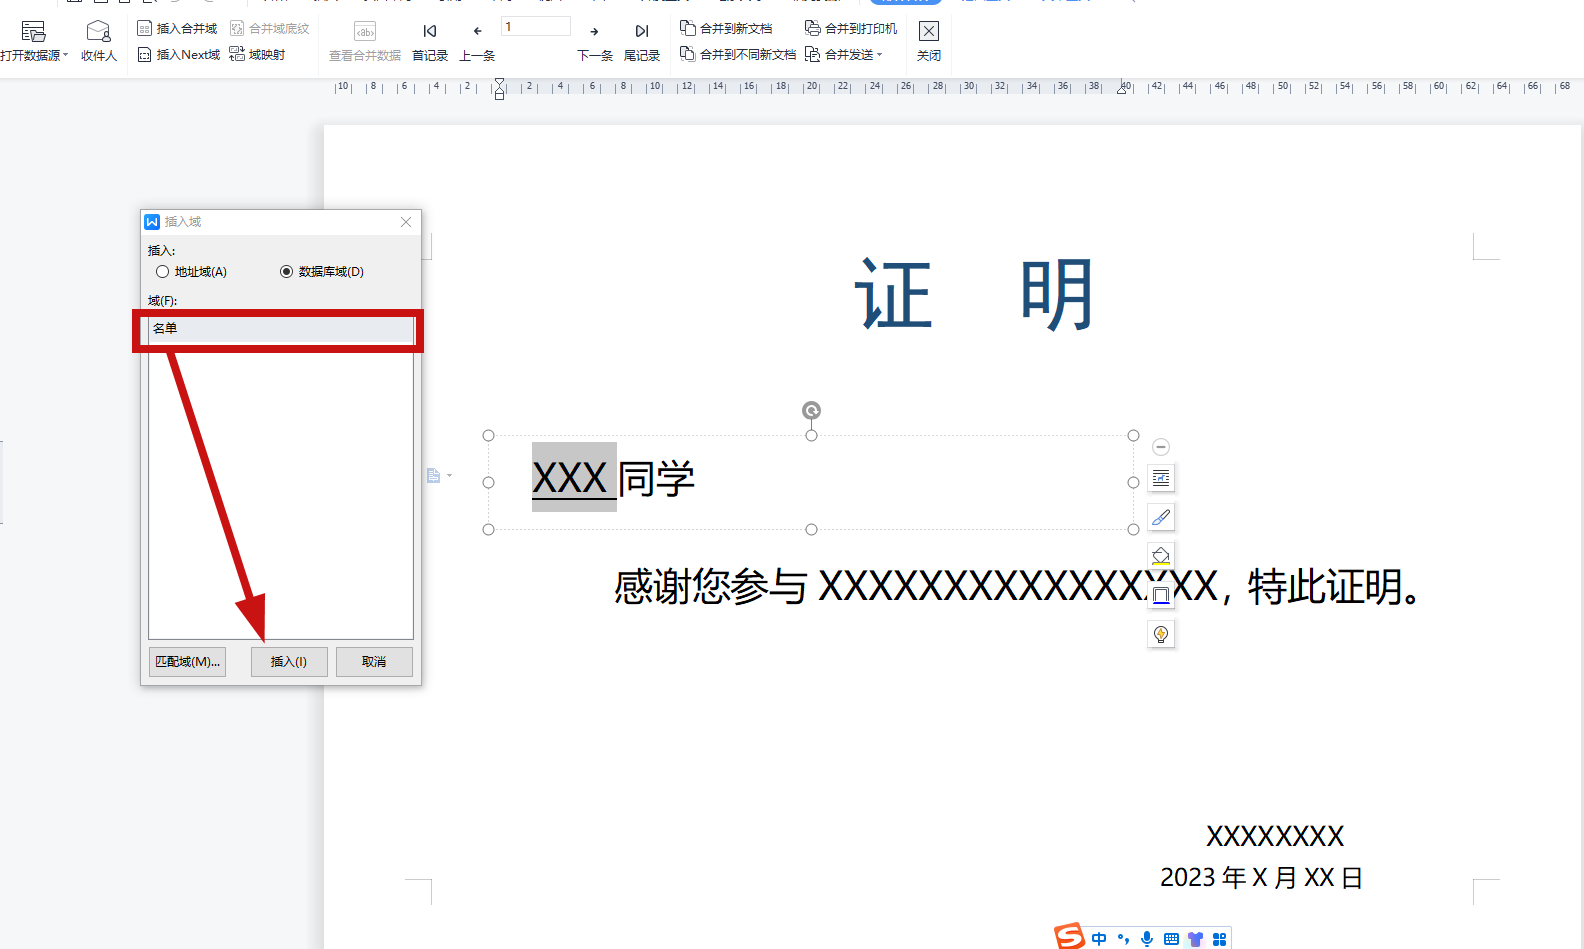
Task: Jump to 首记录 first record
Action: pos(430,42)
